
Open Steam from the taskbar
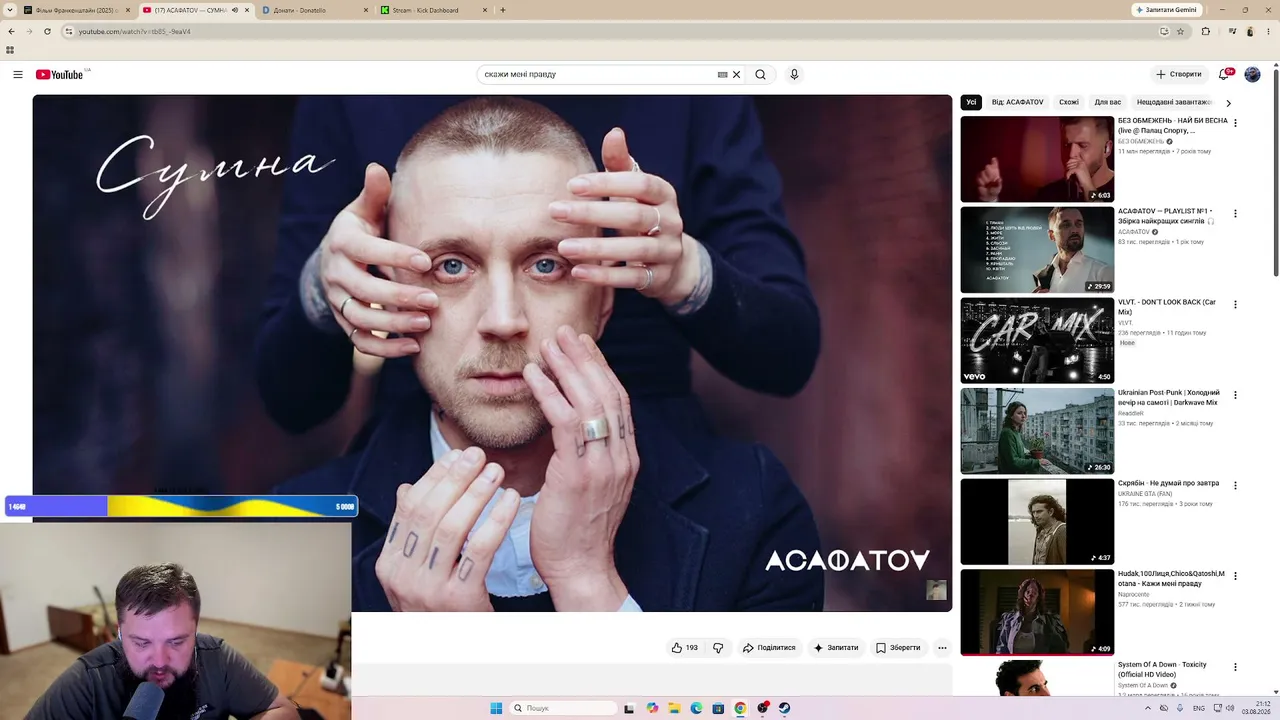click(784, 708)
